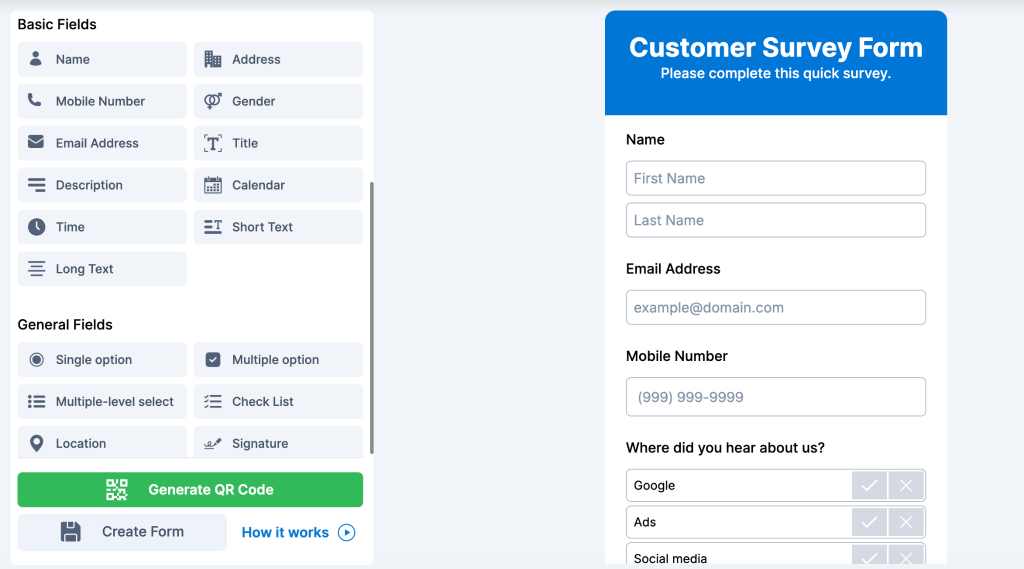
Task: Add the Signature pen icon field
Action: coord(278,442)
